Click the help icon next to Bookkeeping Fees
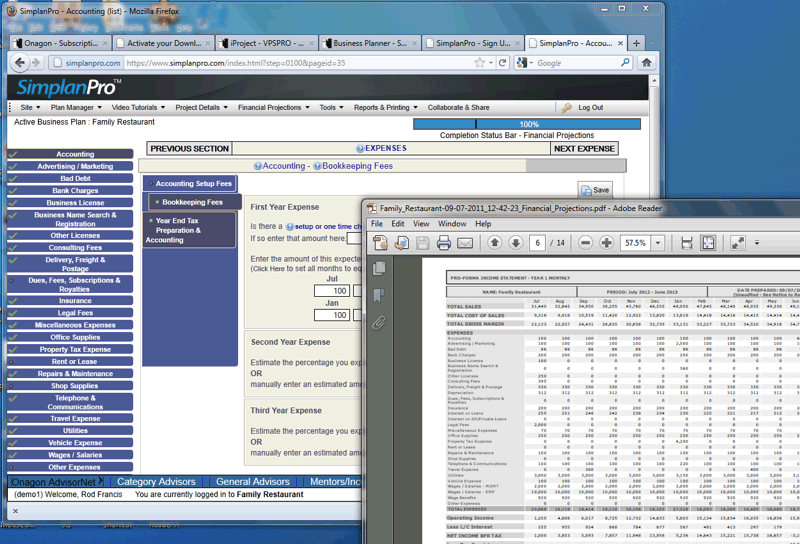The image size is (800, 544). (x=317, y=166)
